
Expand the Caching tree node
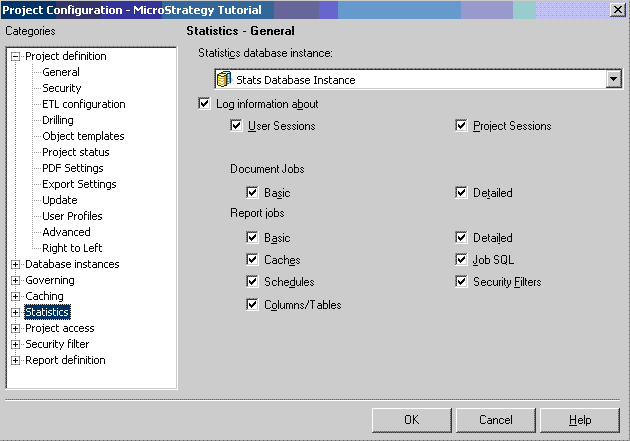click(x=15, y=296)
